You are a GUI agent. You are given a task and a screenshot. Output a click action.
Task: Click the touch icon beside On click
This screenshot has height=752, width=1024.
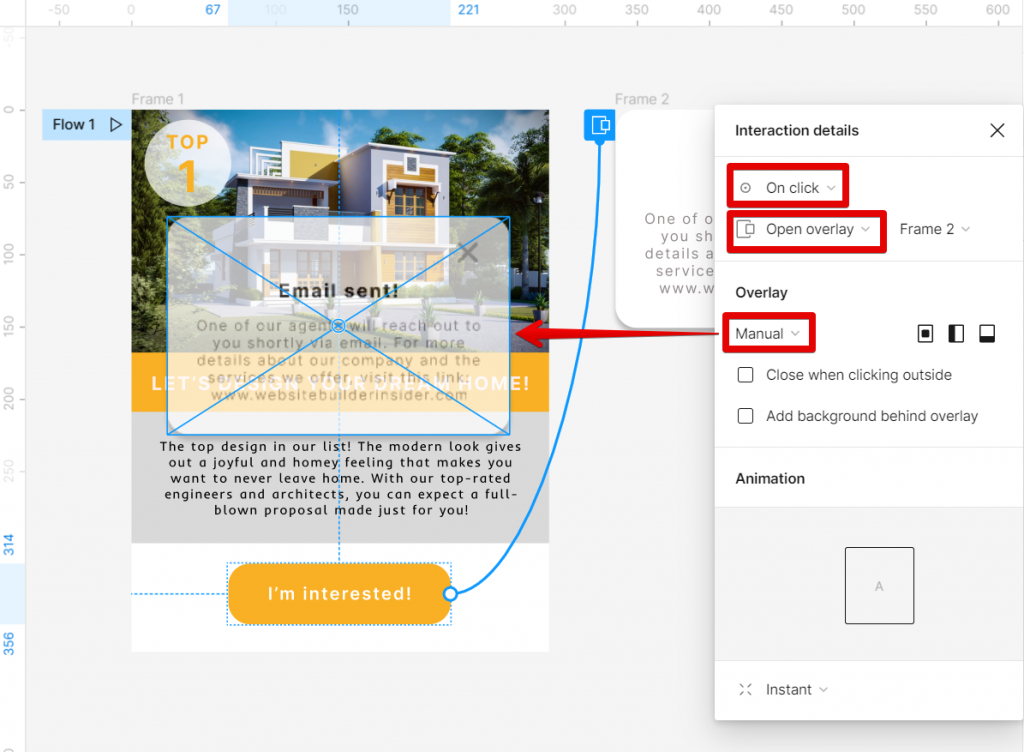point(745,186)
